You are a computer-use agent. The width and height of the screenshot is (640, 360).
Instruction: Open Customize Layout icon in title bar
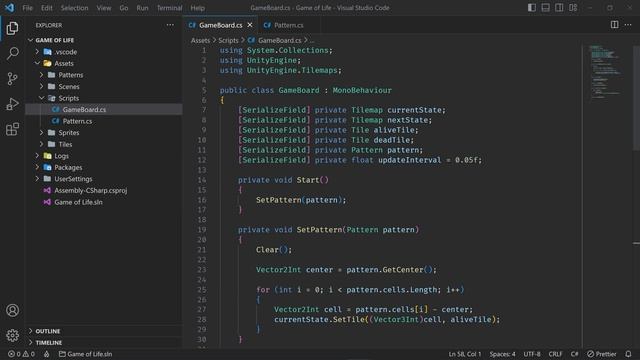click(573, 8)
